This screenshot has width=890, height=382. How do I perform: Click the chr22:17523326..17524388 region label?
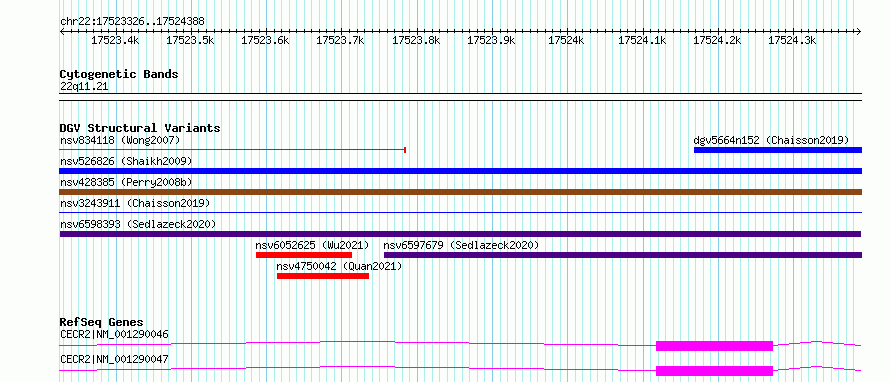click(x=132, y=22)
